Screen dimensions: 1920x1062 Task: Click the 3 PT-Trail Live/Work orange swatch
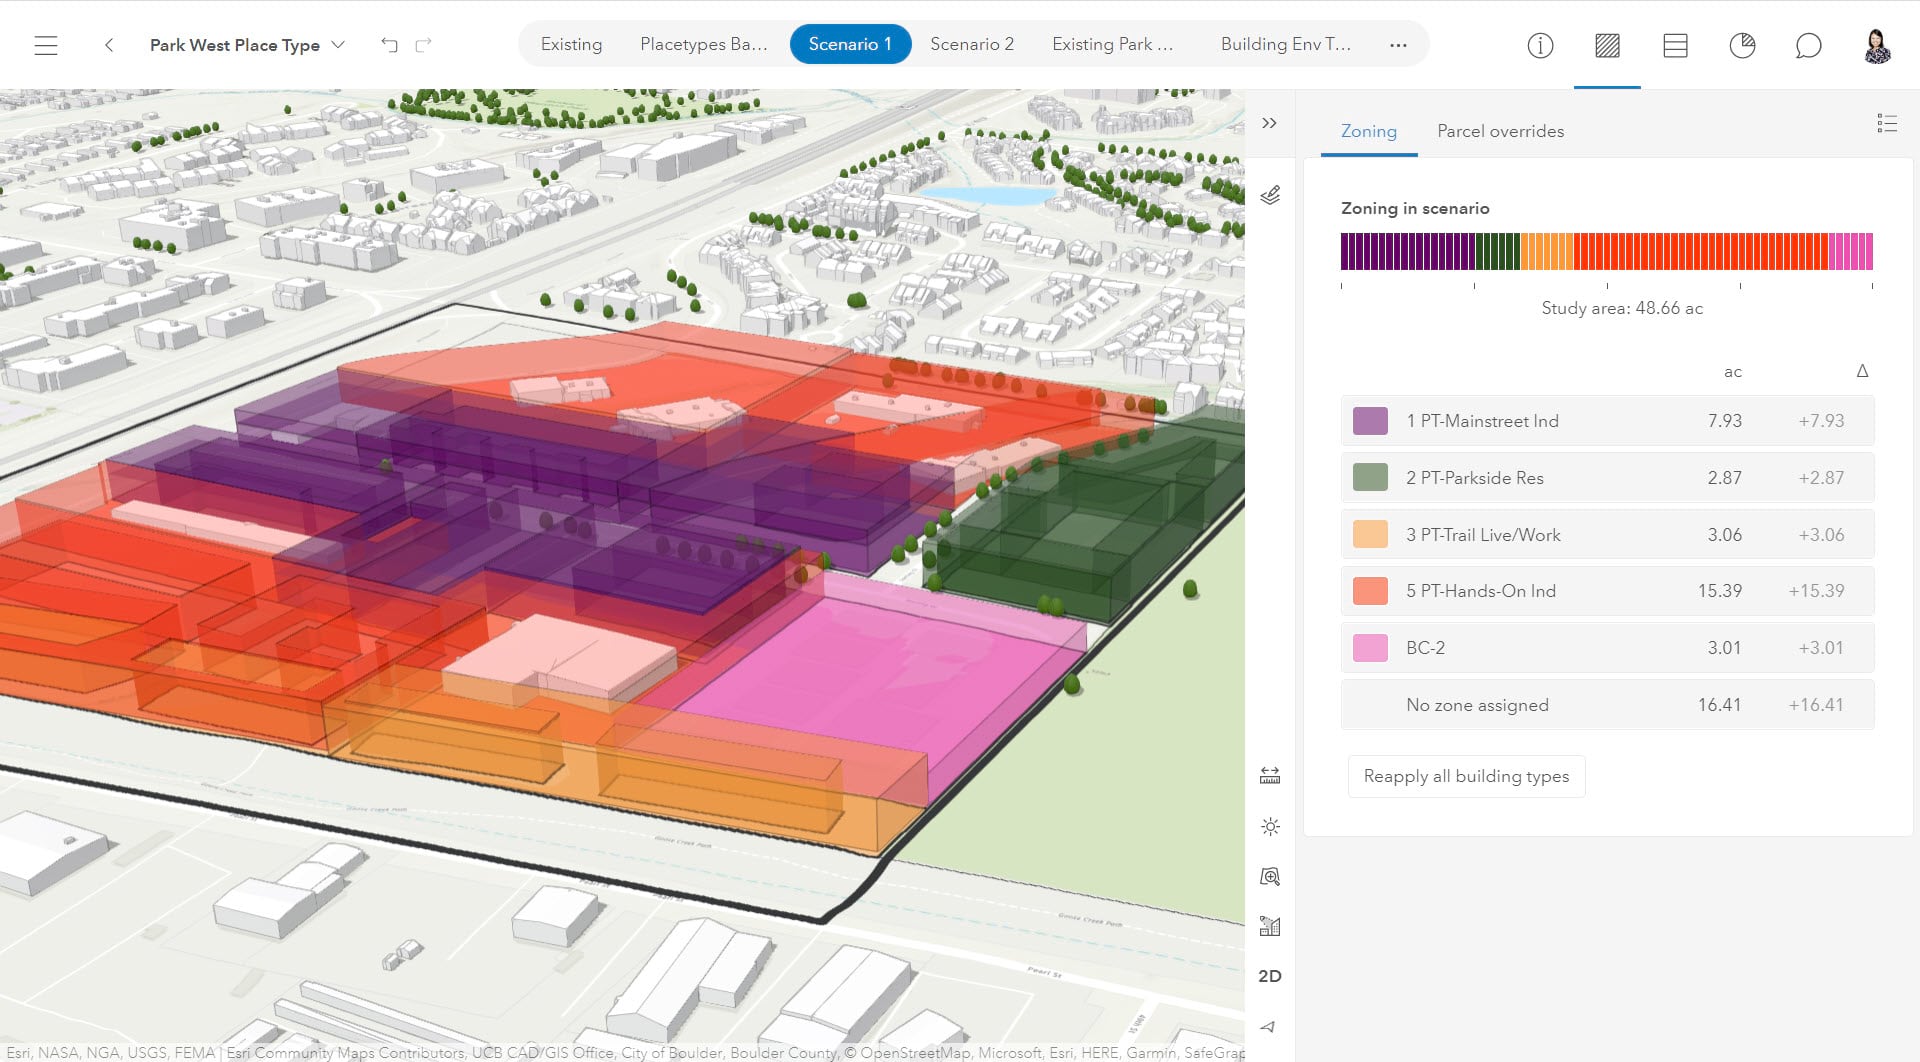pyautogui.click(x=1370, y=534)
